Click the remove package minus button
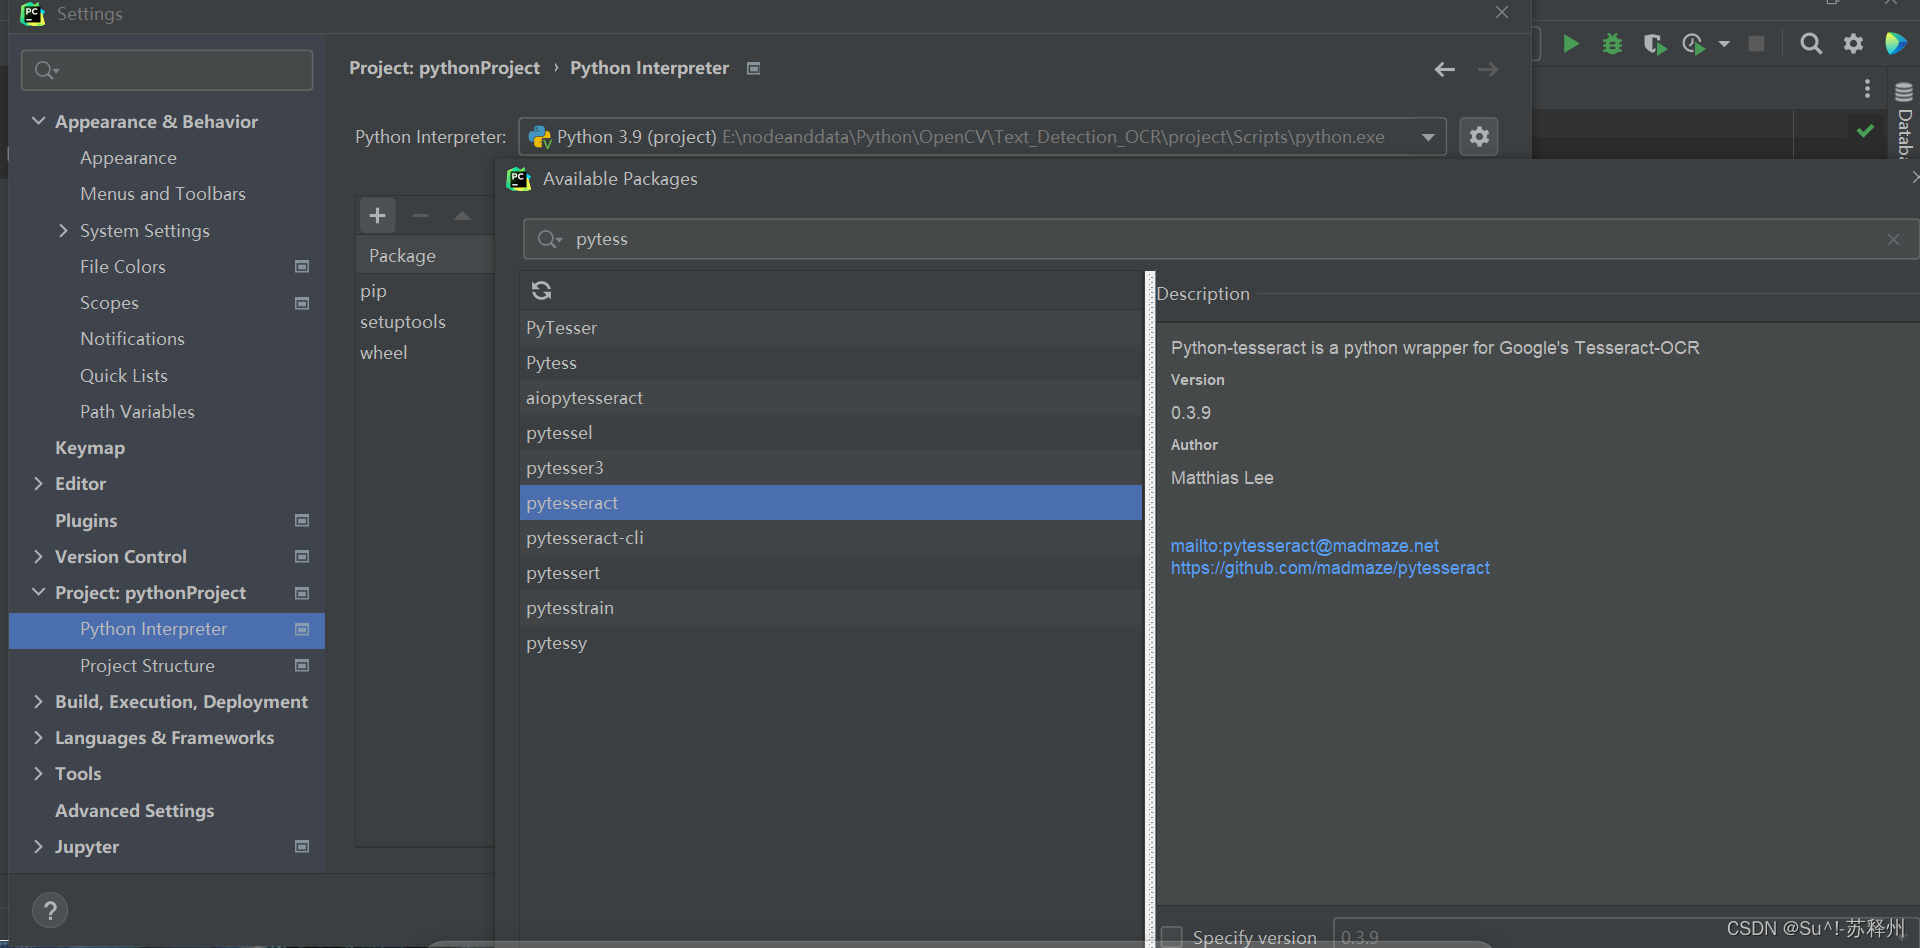 [420, 215]
